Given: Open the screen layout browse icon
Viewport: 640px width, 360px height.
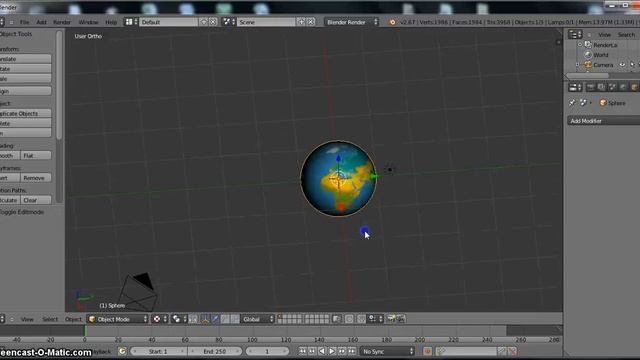Looking at the screenshot, I should (x=131, y=22).
